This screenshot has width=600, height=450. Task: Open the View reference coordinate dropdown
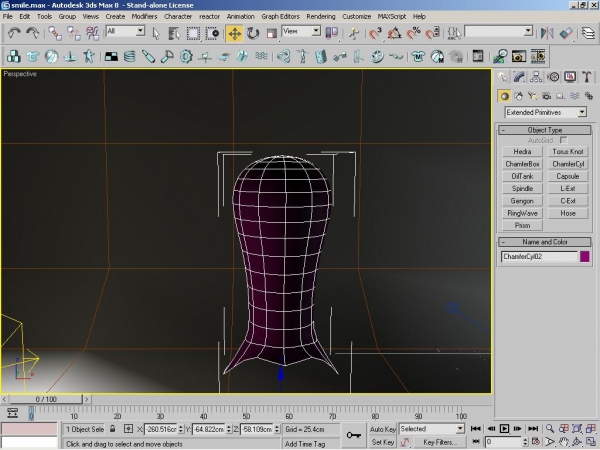(301, 31)
